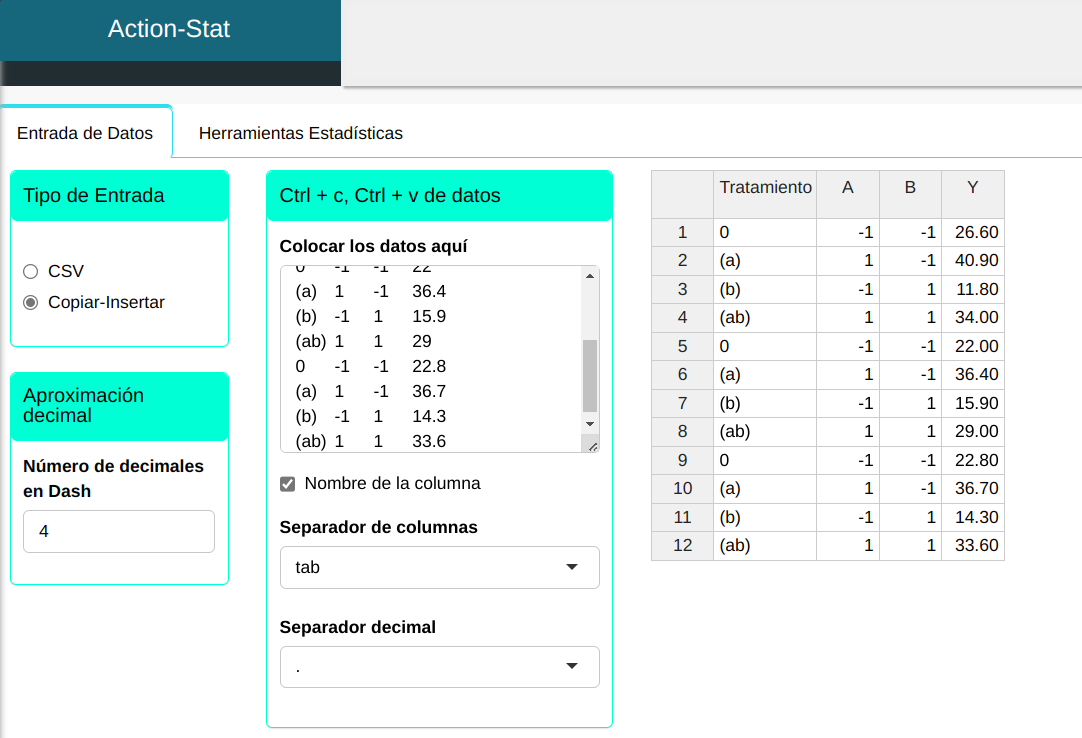Click the 40.90 cell in Y column
The height and width of the screenshot is (738, 1082).
975,260
